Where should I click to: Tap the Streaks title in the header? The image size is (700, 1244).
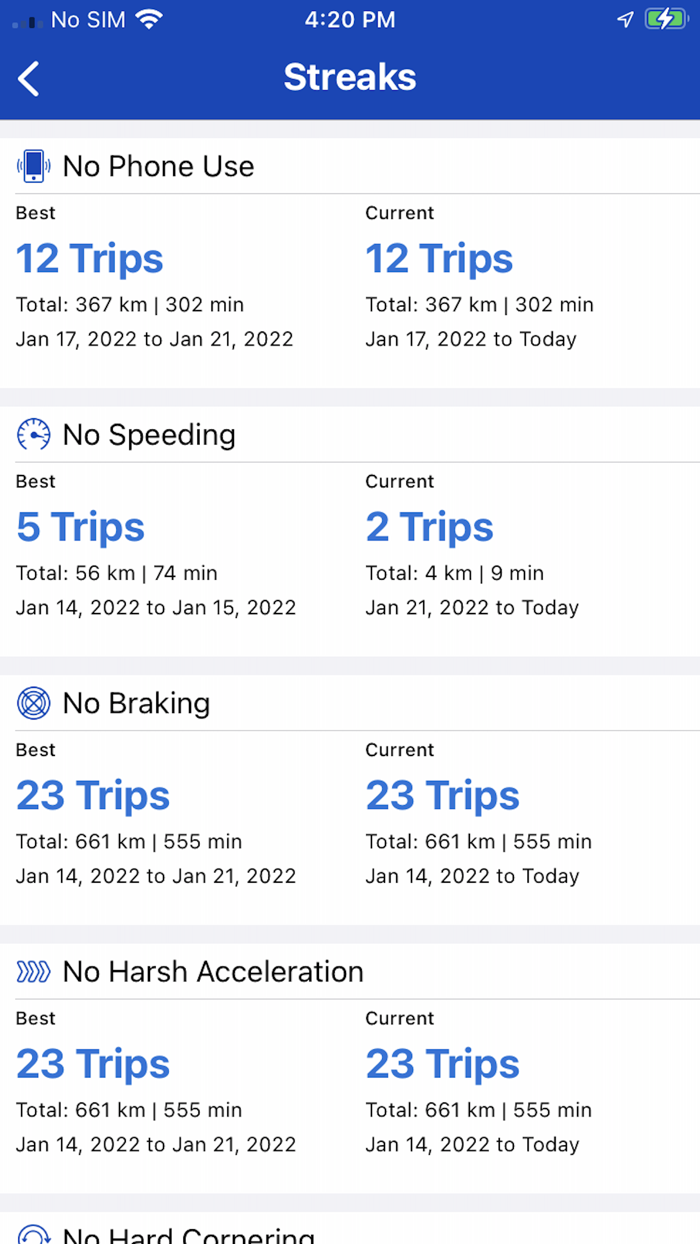(x=350, y=77)
